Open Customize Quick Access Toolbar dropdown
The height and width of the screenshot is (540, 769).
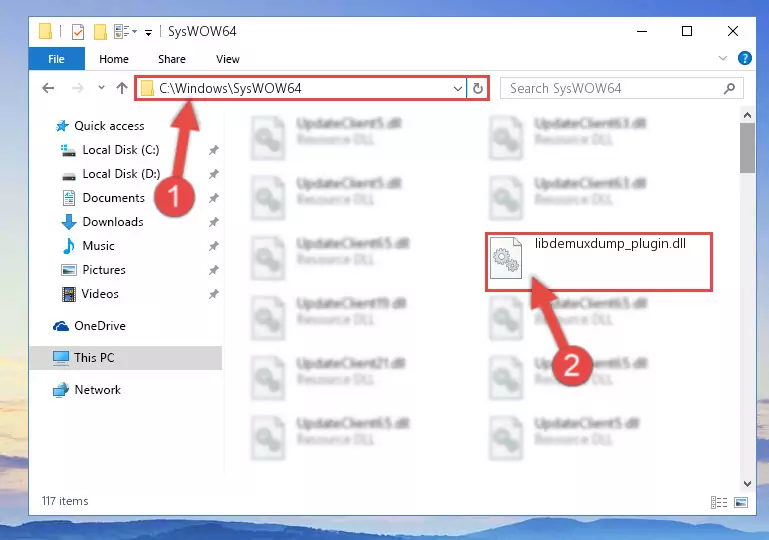pos(148,33)
